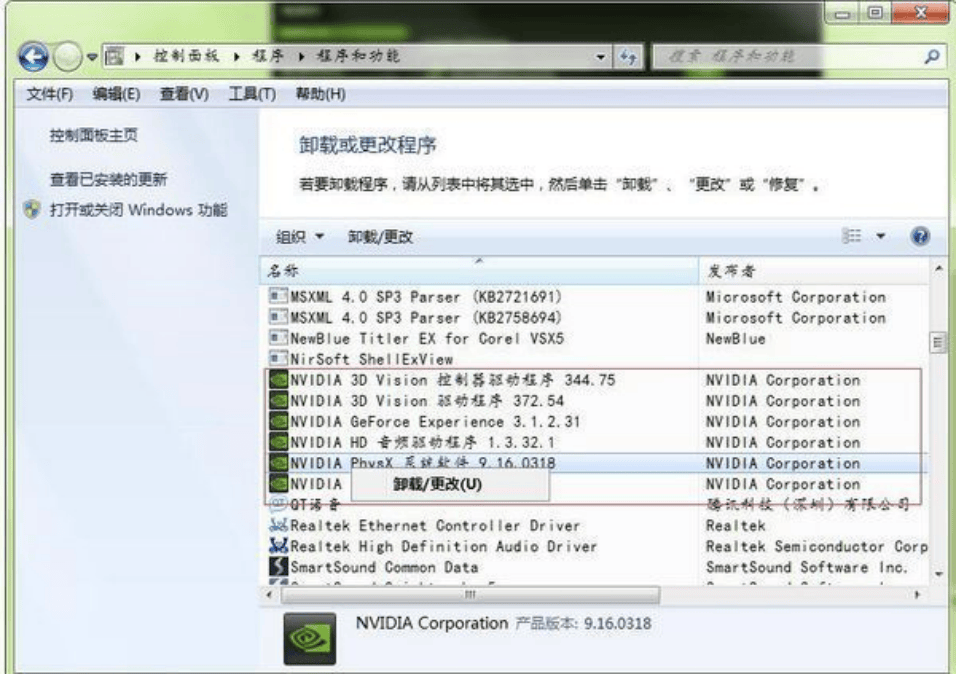The width and height of the screenshot is (957, 675).
Task: Click Microsoft Corporation publisher of KB2721691
Action: [x=795, y=297]
